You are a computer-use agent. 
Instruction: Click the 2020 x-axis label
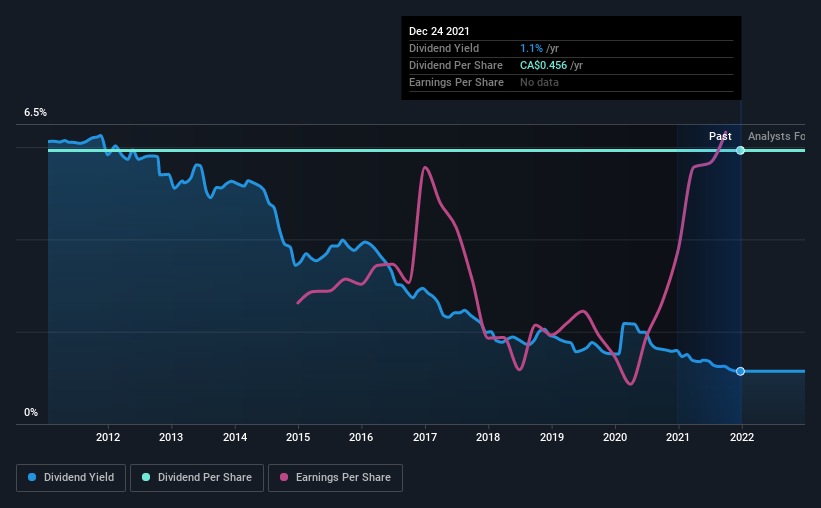pyautogui.click(x=615, y=437)
